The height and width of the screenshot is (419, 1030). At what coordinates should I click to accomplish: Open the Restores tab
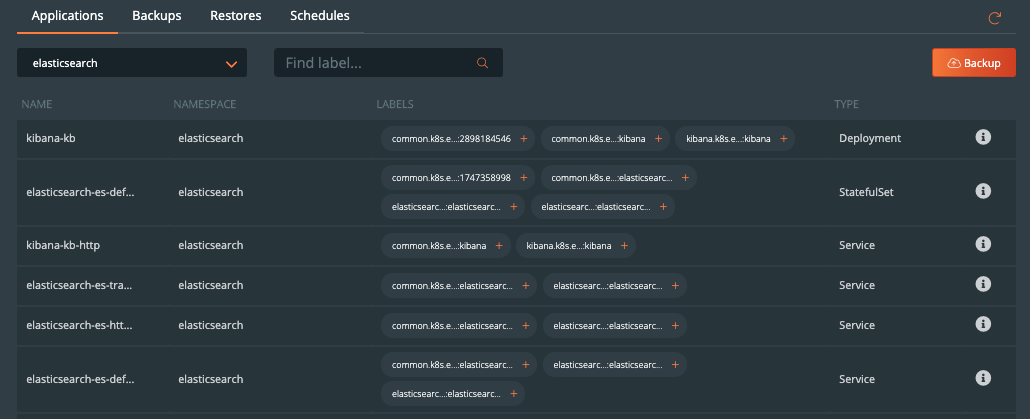(235, 16)
